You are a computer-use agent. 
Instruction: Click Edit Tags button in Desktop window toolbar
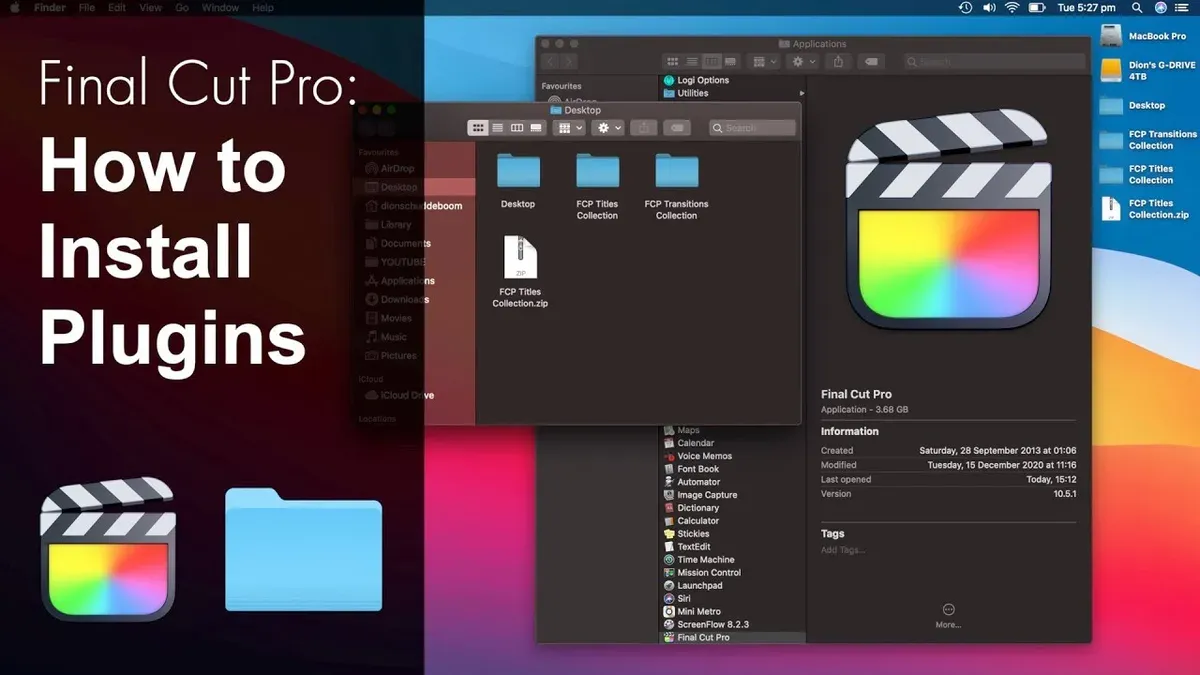point(677,128)
